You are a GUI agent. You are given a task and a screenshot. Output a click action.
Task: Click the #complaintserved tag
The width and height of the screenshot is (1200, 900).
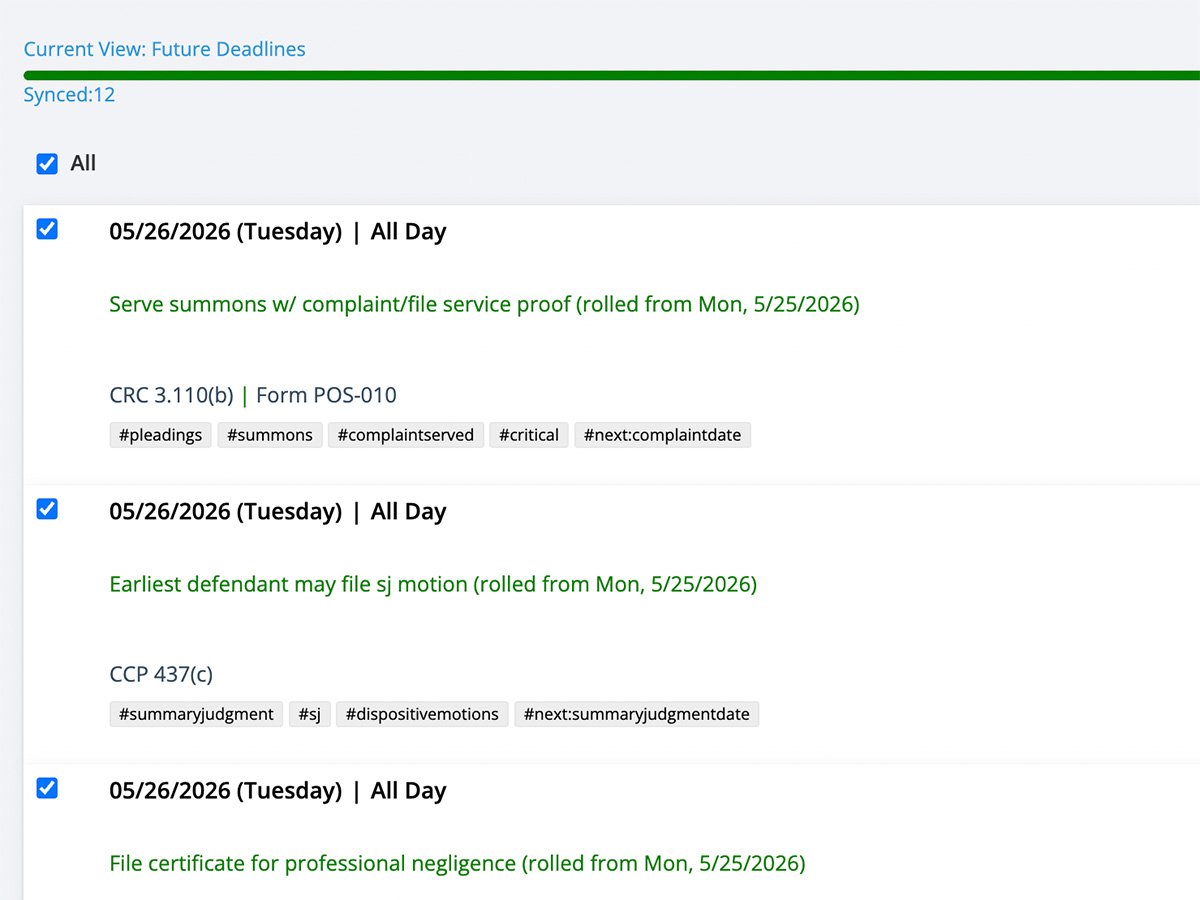tap(405, 435)
